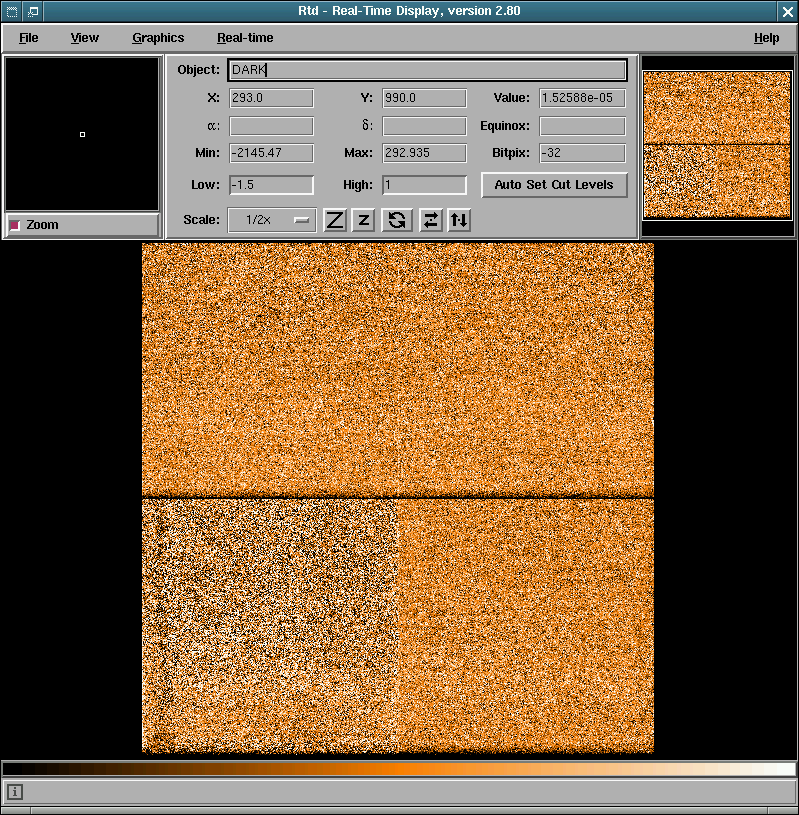The image size is (799, 815).
Task: Click the colormap gradient bar
Action: tap(399, 769)
